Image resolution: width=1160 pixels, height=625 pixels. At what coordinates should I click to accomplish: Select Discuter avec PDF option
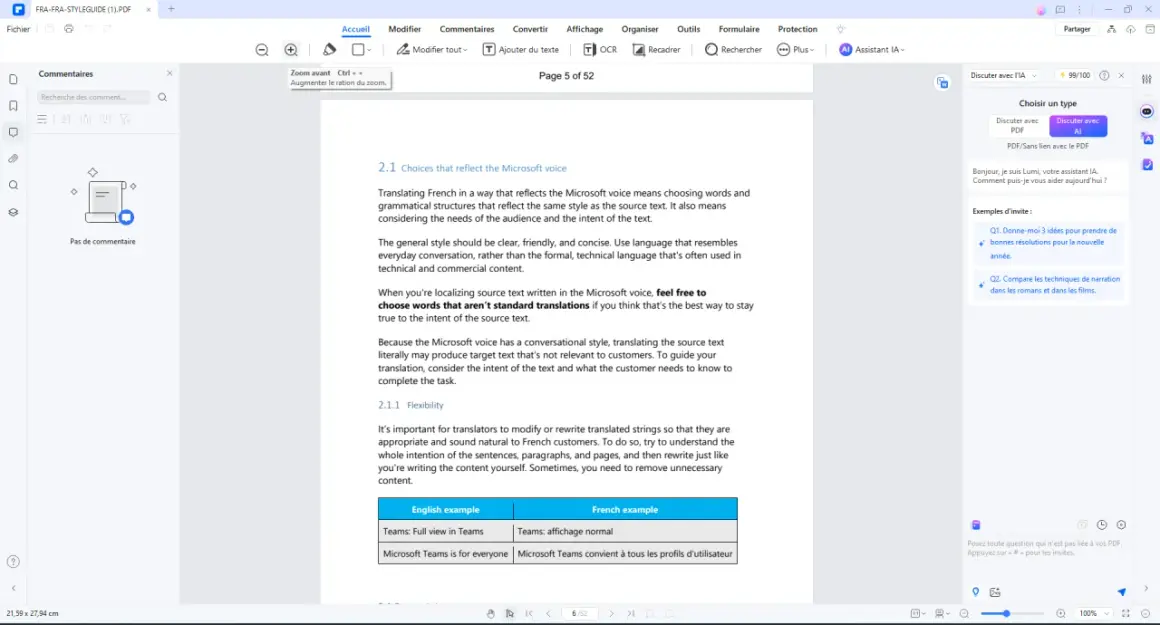[x=1017, y=126]
